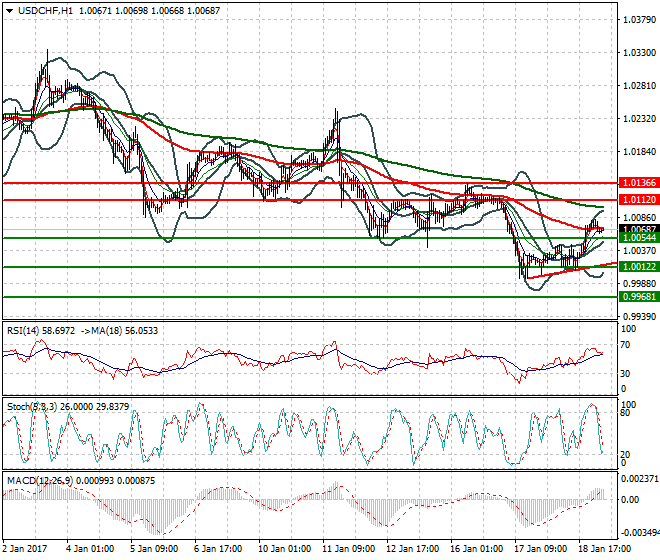This screenshot has width=660, height=560.
Task: Click the Stochastic scale level 80
Action: click(627, 411)
